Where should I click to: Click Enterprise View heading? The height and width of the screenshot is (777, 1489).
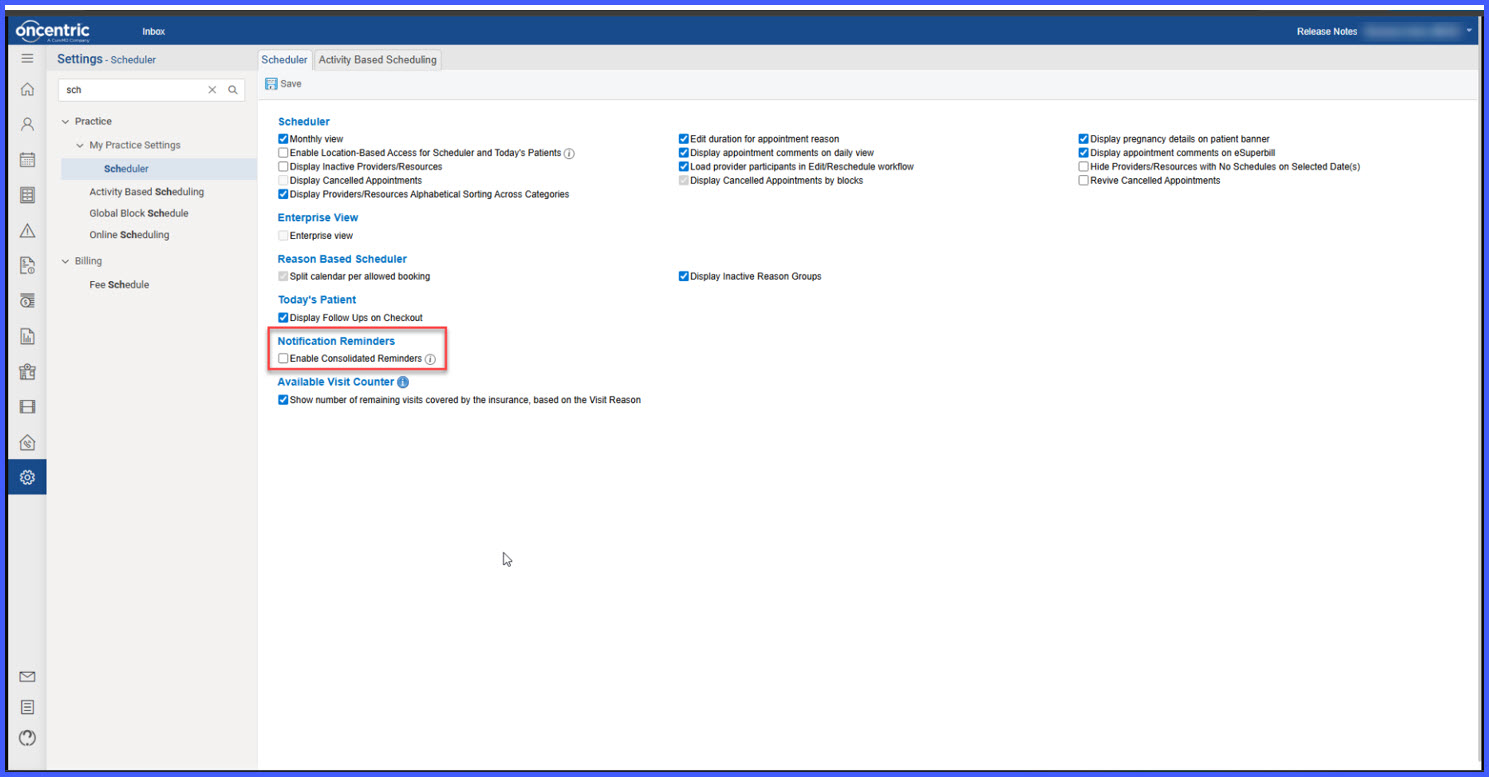click(x=318, y=217)
